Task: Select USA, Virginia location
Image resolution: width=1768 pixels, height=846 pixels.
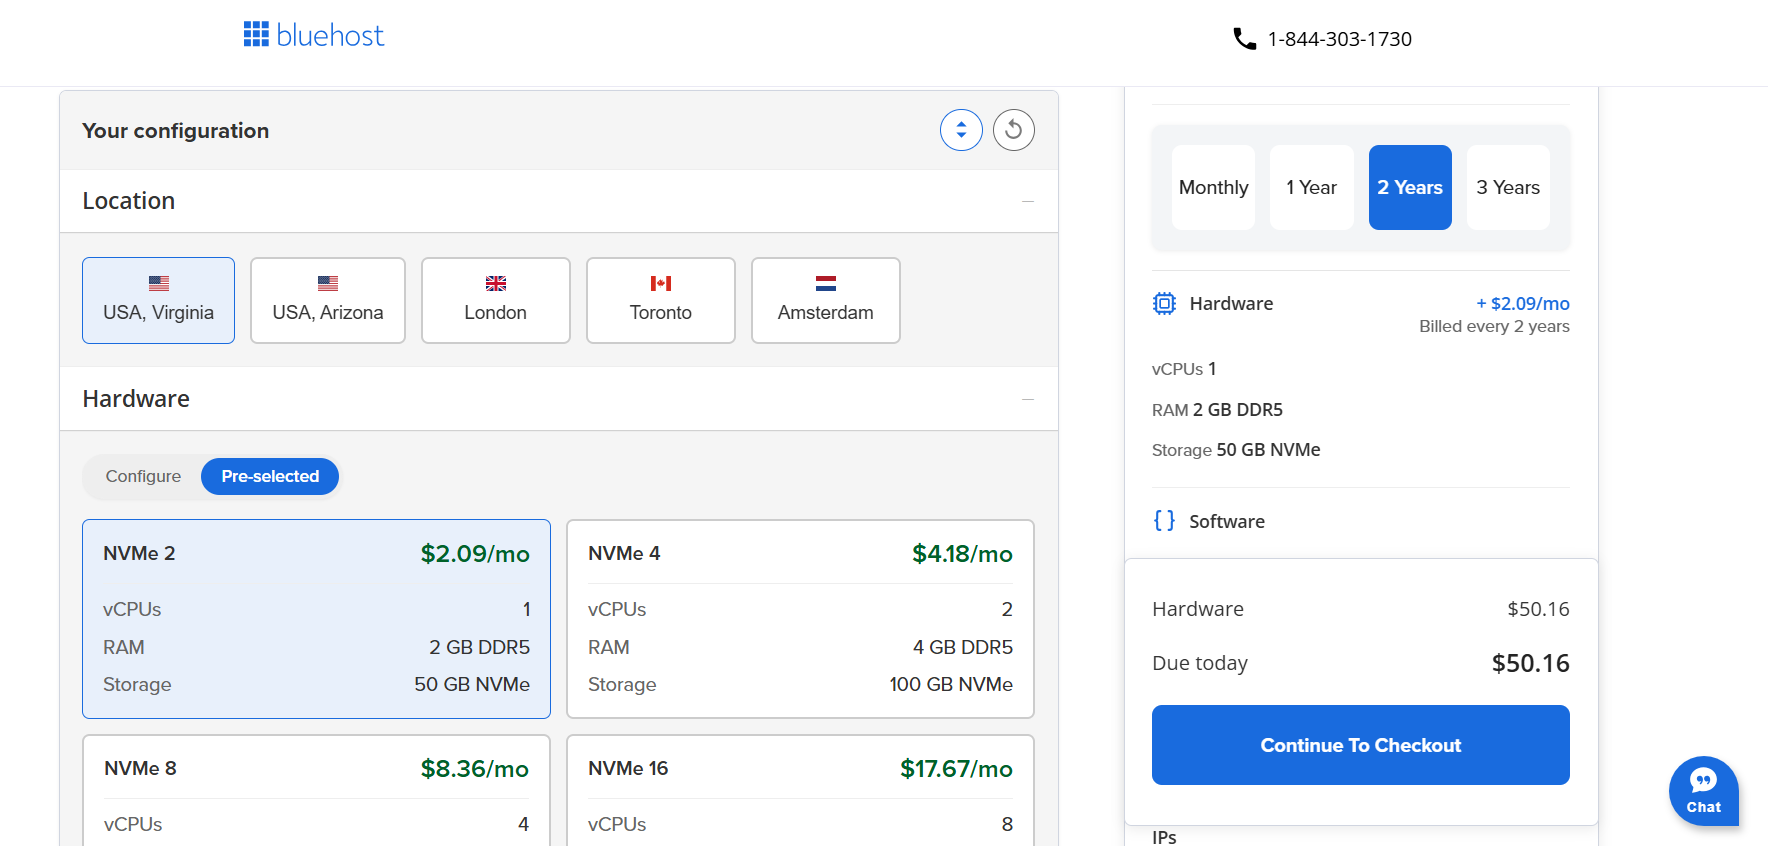Action: click(158, 300)
